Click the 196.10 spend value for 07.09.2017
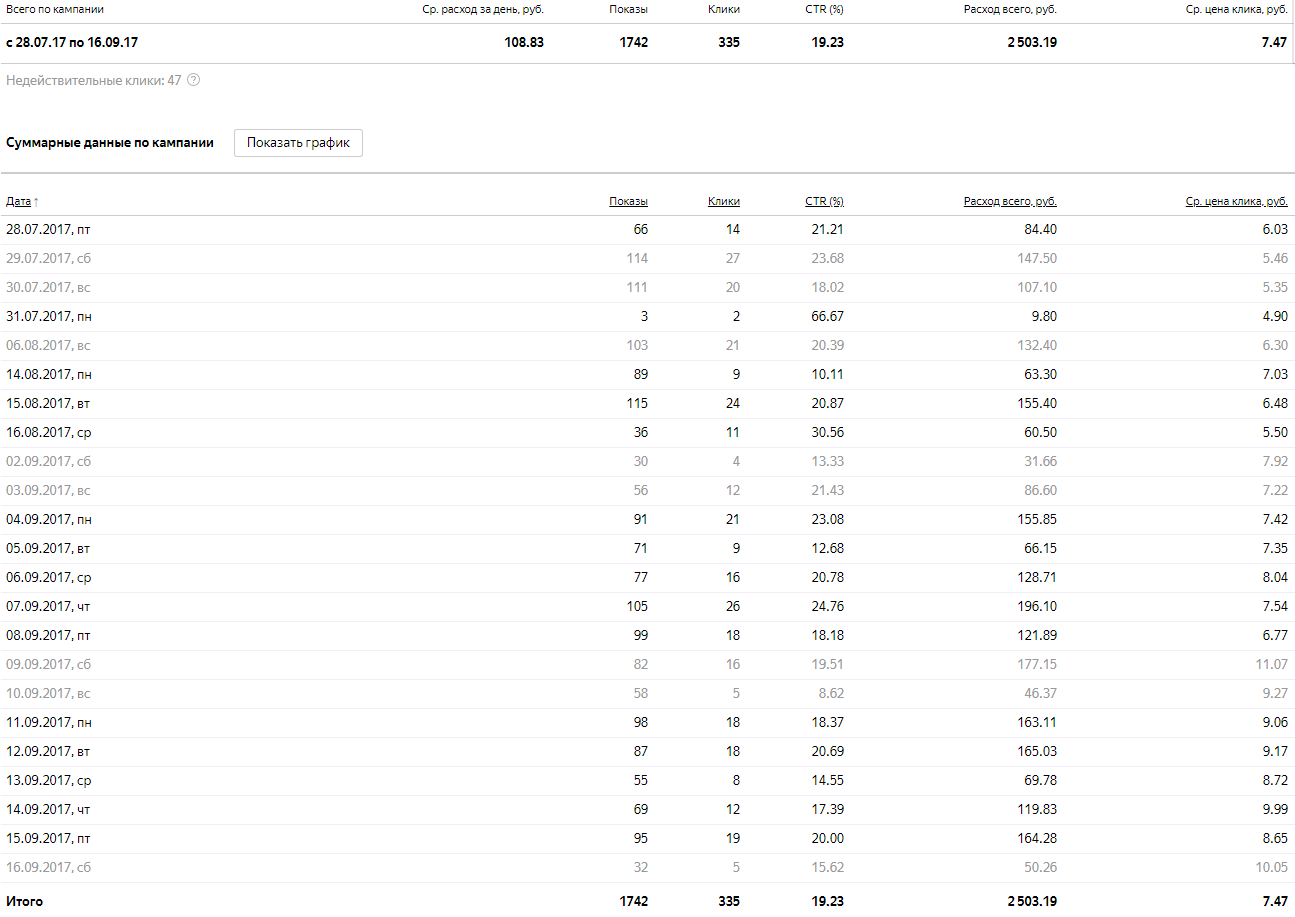Viewport: 1295px width, 917px height. tap(1037, 606)
